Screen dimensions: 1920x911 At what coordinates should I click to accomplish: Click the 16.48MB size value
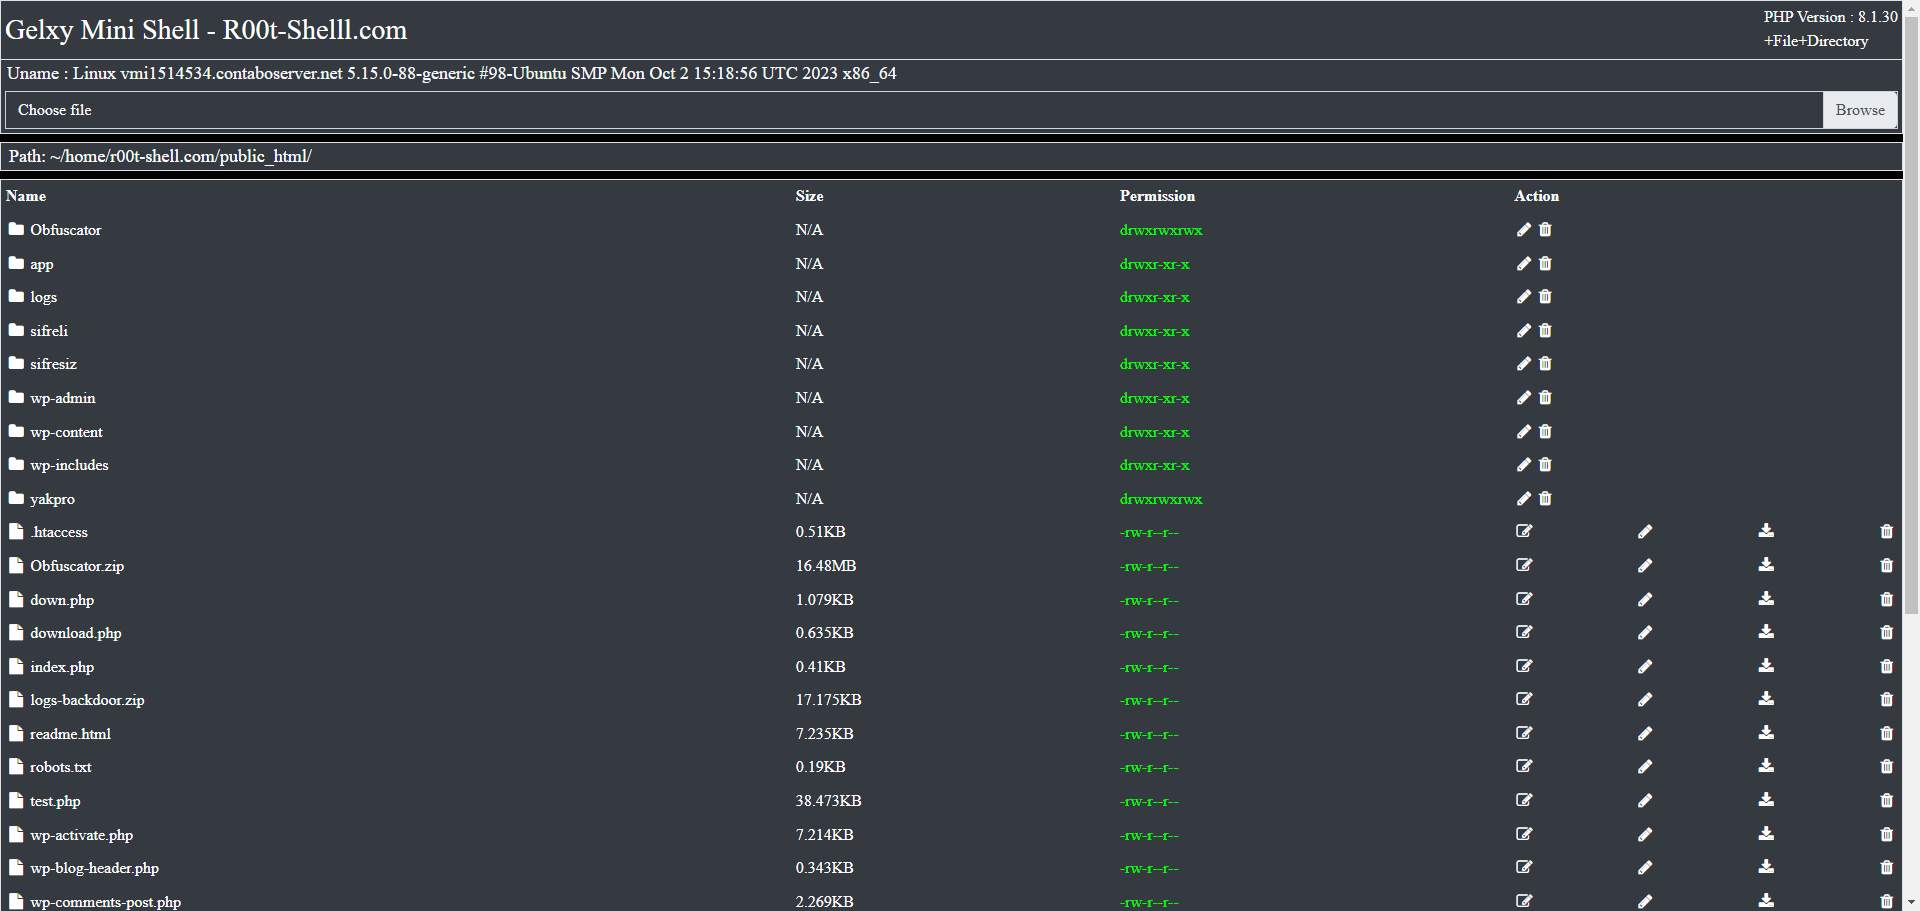826,566
